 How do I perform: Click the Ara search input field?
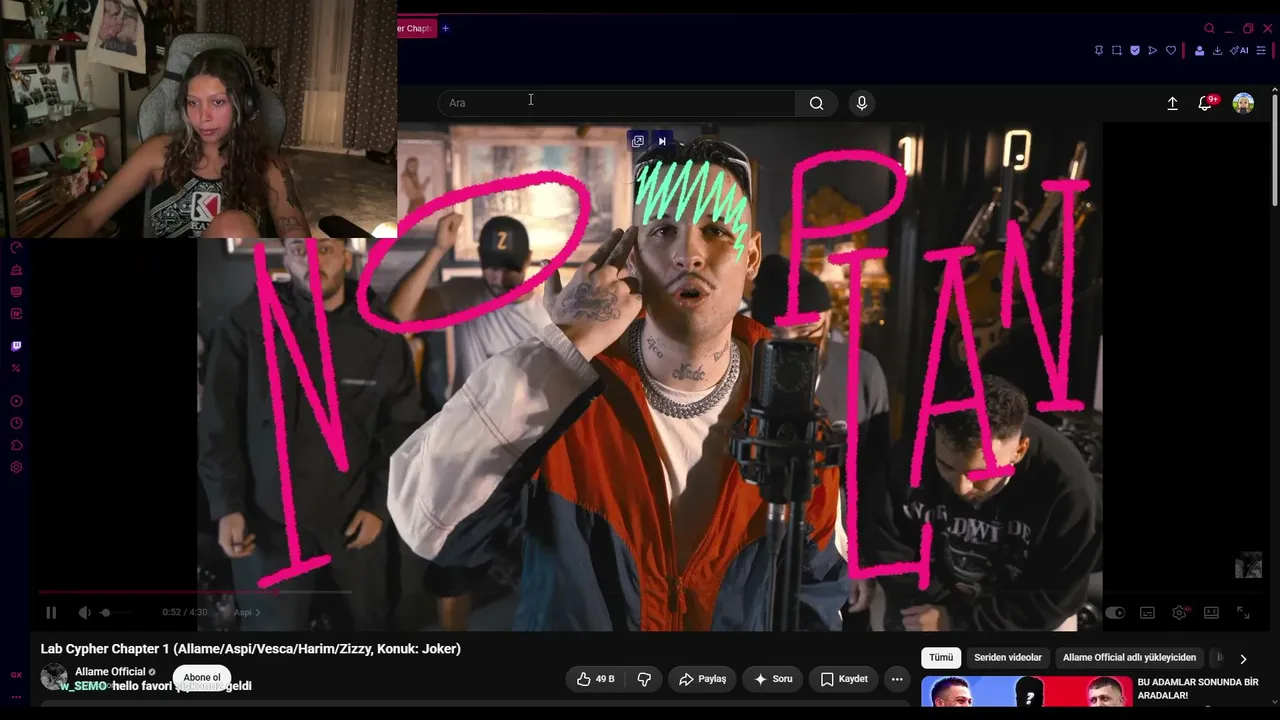pyautogui.click(x=616, y=103)
